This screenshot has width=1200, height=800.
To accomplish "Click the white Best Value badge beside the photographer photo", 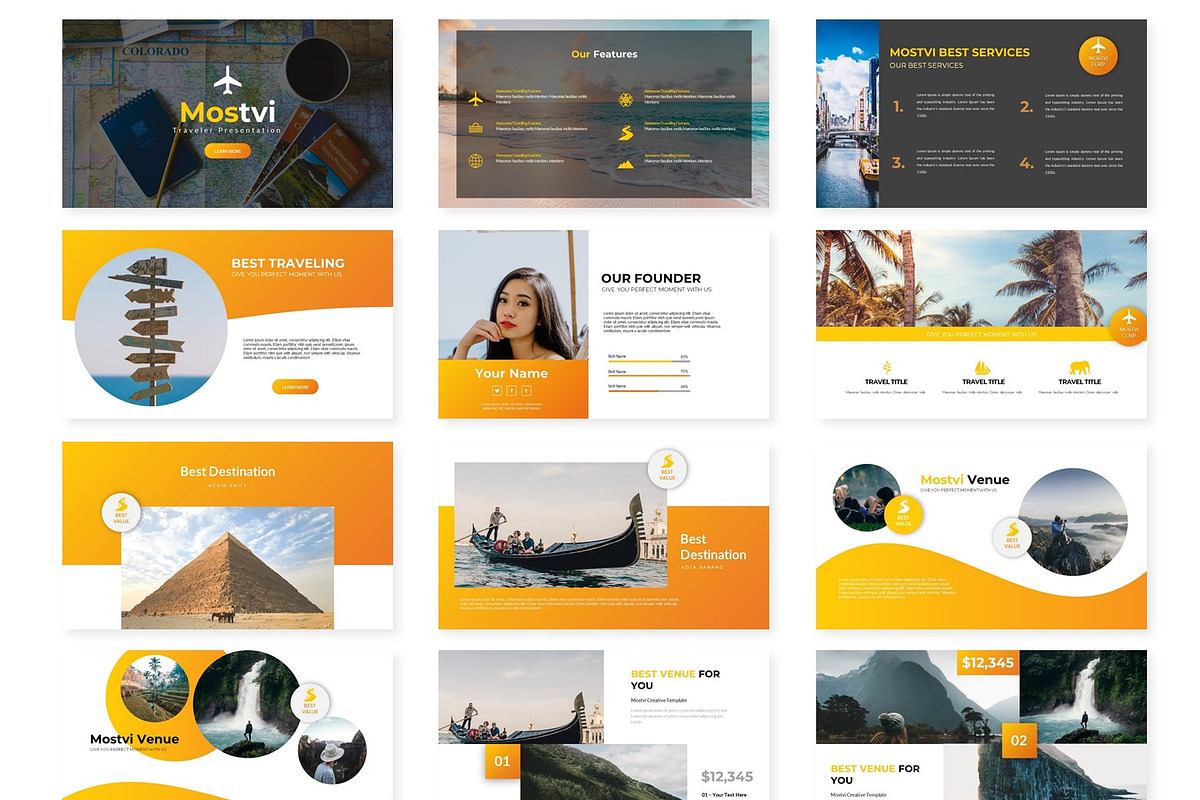I will 1012,537.
